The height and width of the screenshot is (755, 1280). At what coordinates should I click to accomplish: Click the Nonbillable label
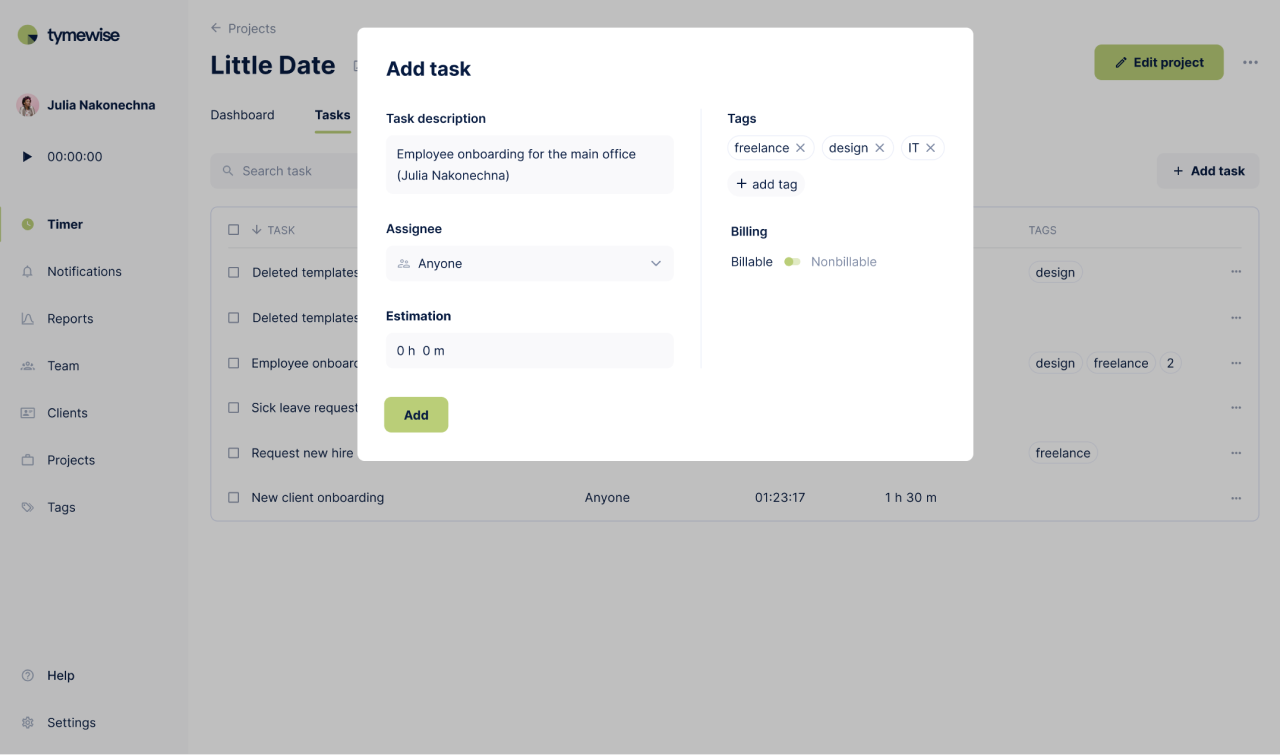(844, 262)
